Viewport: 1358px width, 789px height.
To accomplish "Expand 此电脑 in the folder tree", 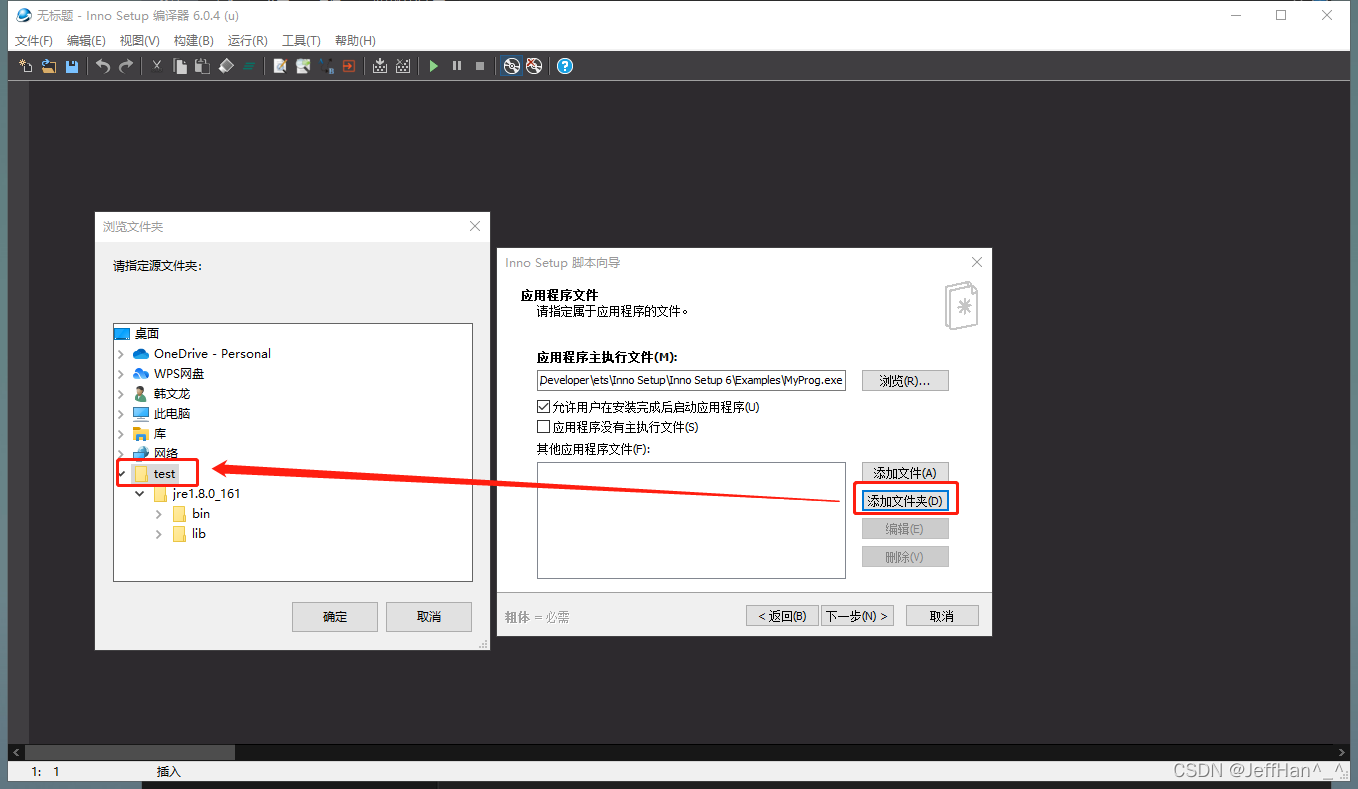I will pos(118,413).
